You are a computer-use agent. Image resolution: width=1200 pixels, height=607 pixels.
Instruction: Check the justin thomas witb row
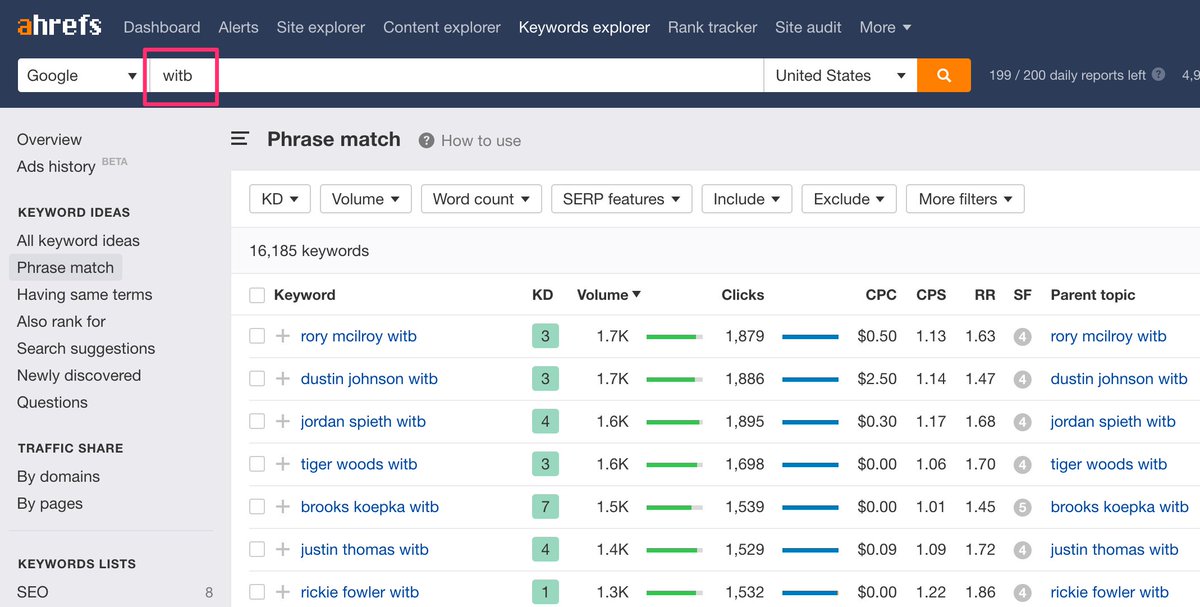[257, 549]
